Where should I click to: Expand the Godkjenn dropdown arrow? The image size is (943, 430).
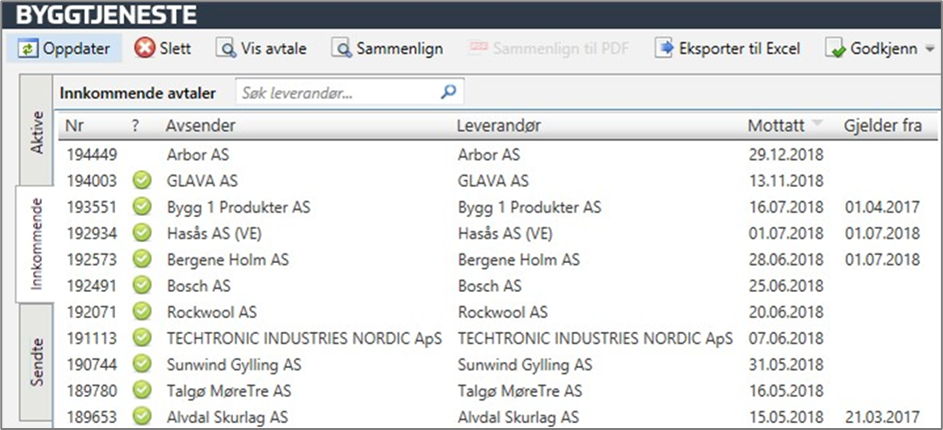pos(930,48)
